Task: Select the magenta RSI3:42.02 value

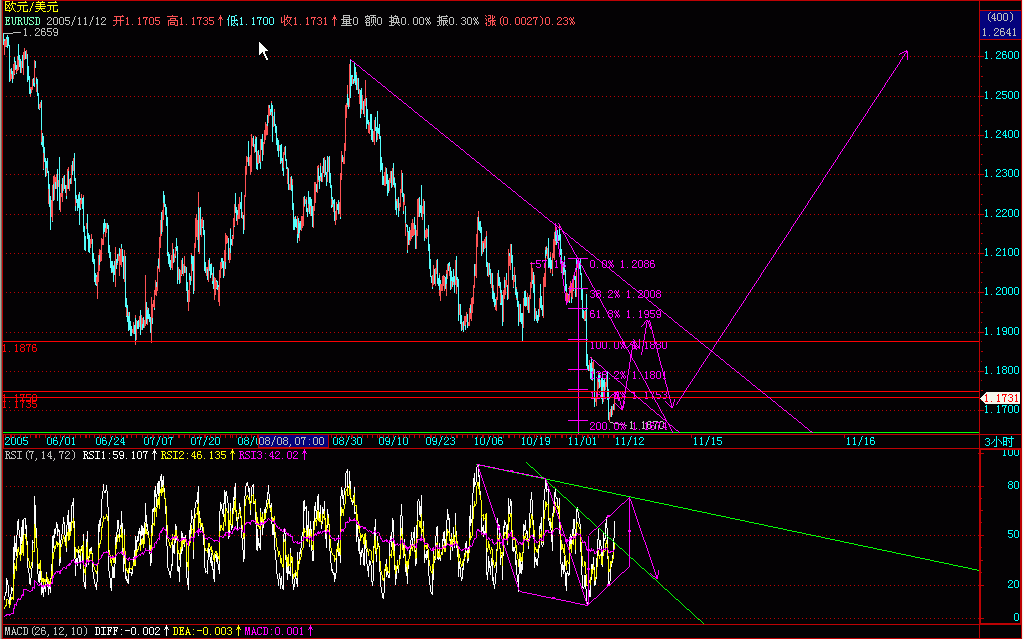Action: coord(272,455)
